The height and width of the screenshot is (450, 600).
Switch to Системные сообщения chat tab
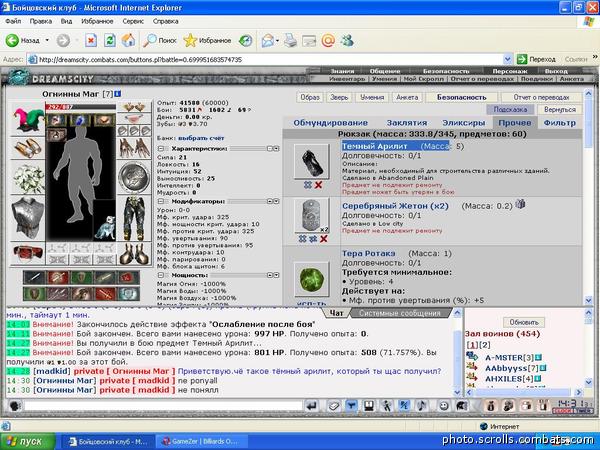point(400,313)
